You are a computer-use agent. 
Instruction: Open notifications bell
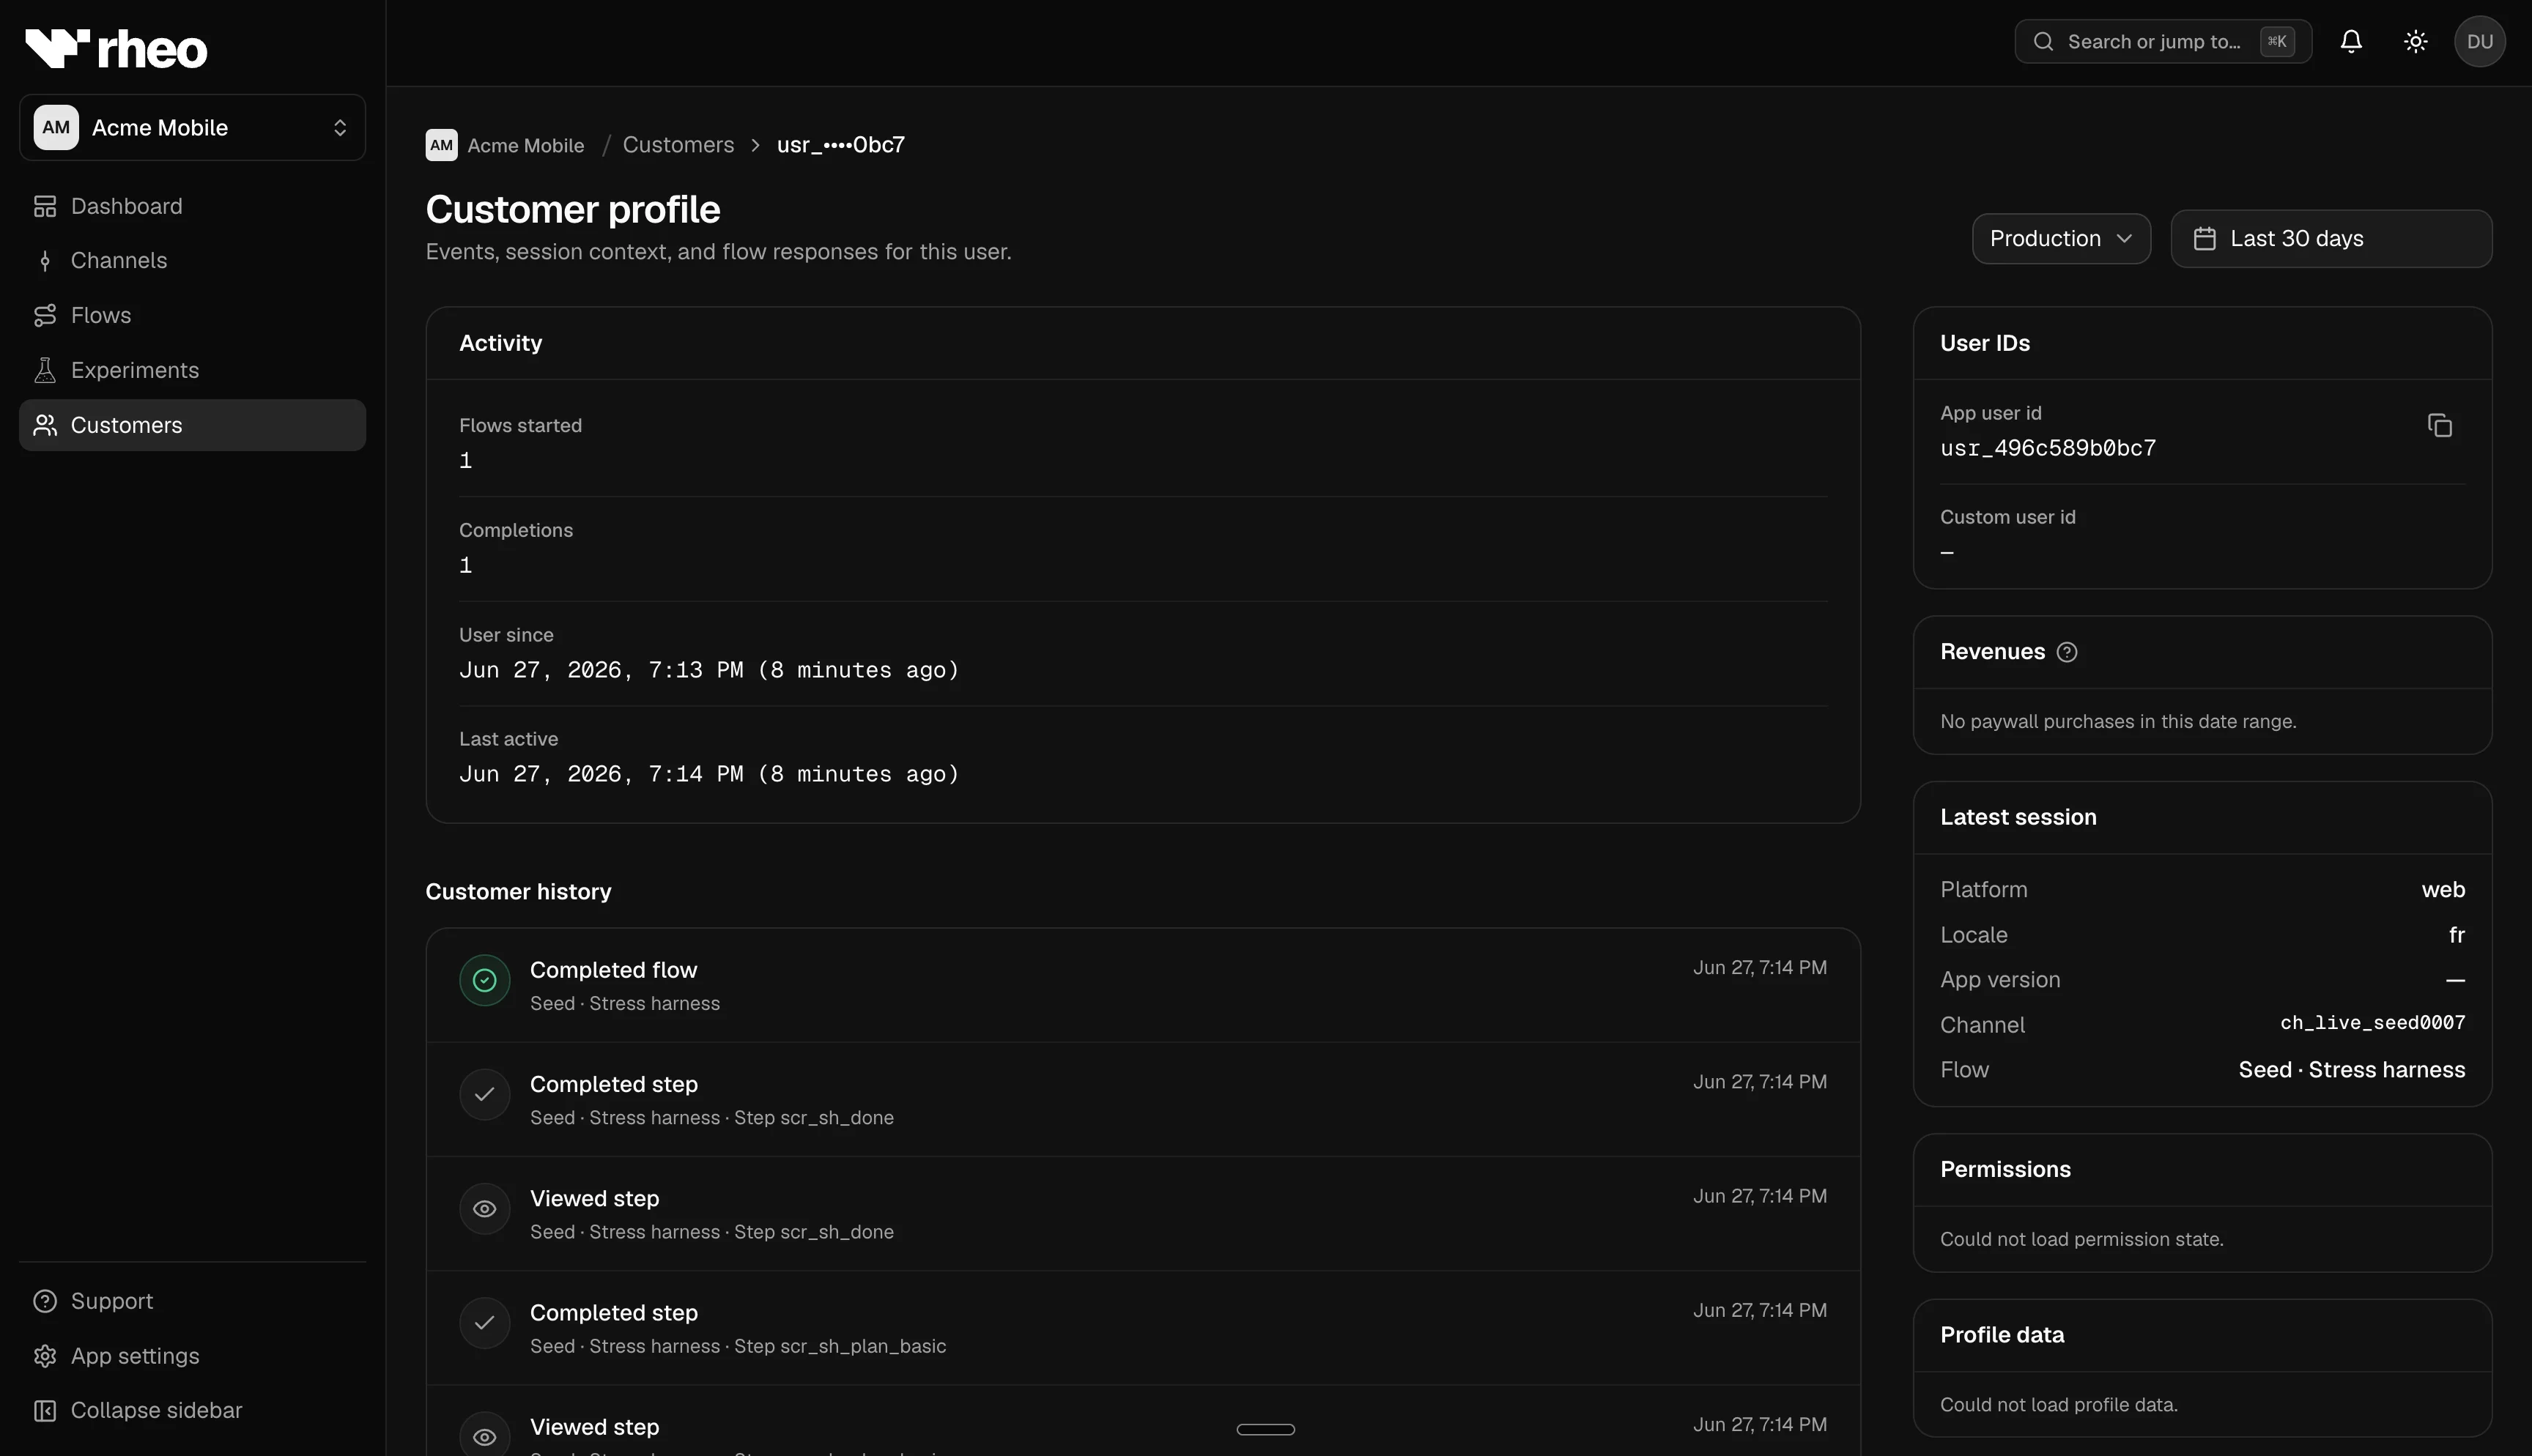tap(2351, 41)
